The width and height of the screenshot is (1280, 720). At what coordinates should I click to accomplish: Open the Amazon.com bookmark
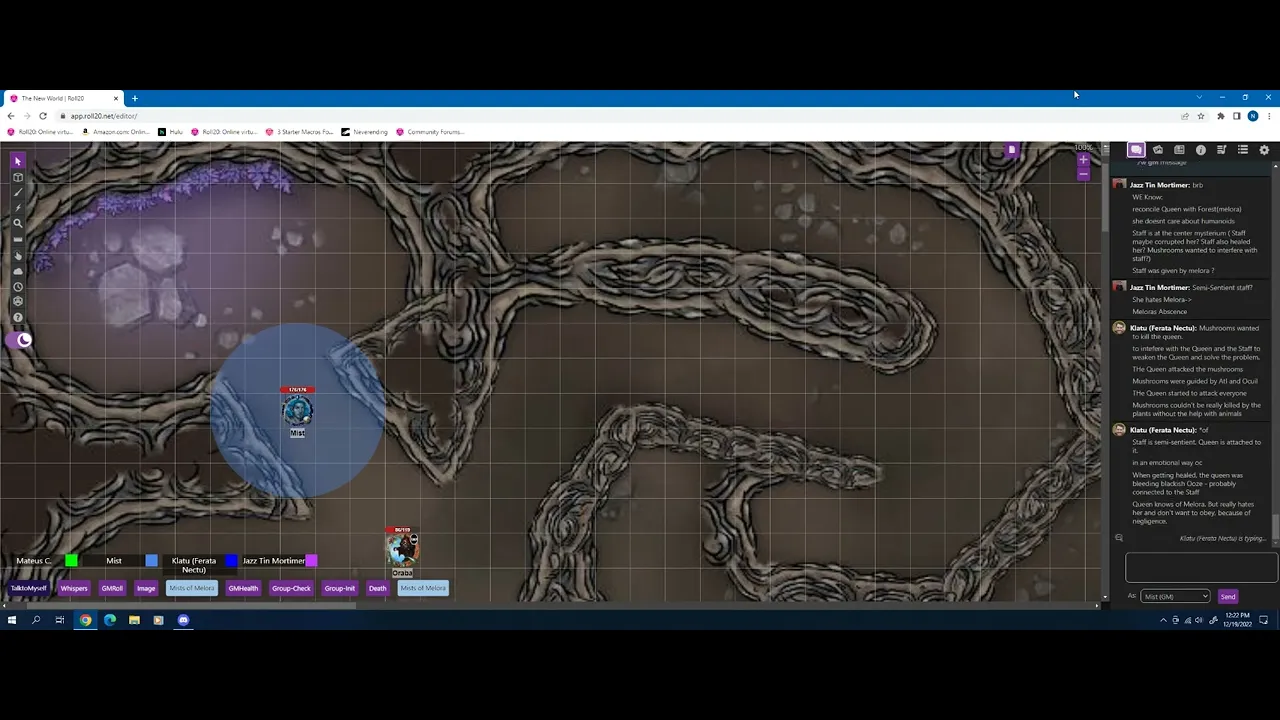[117, 132]
